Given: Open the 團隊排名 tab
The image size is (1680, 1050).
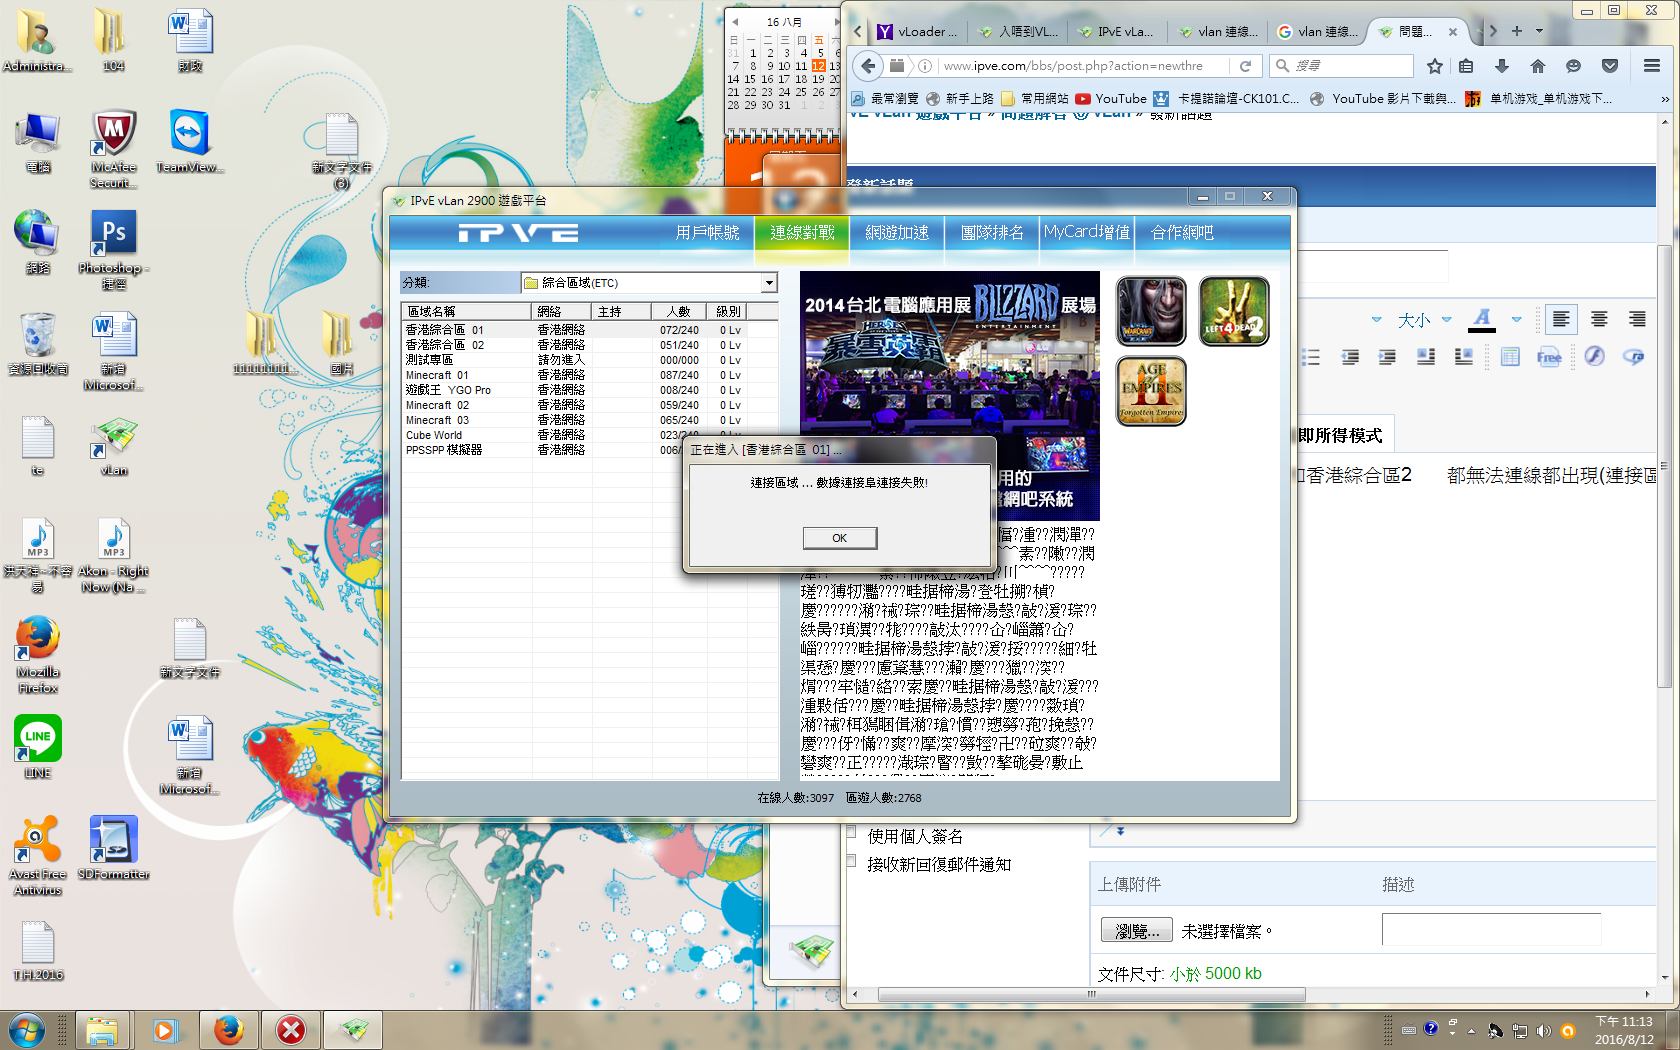Looking at the screenshot, I should point(991,232).
